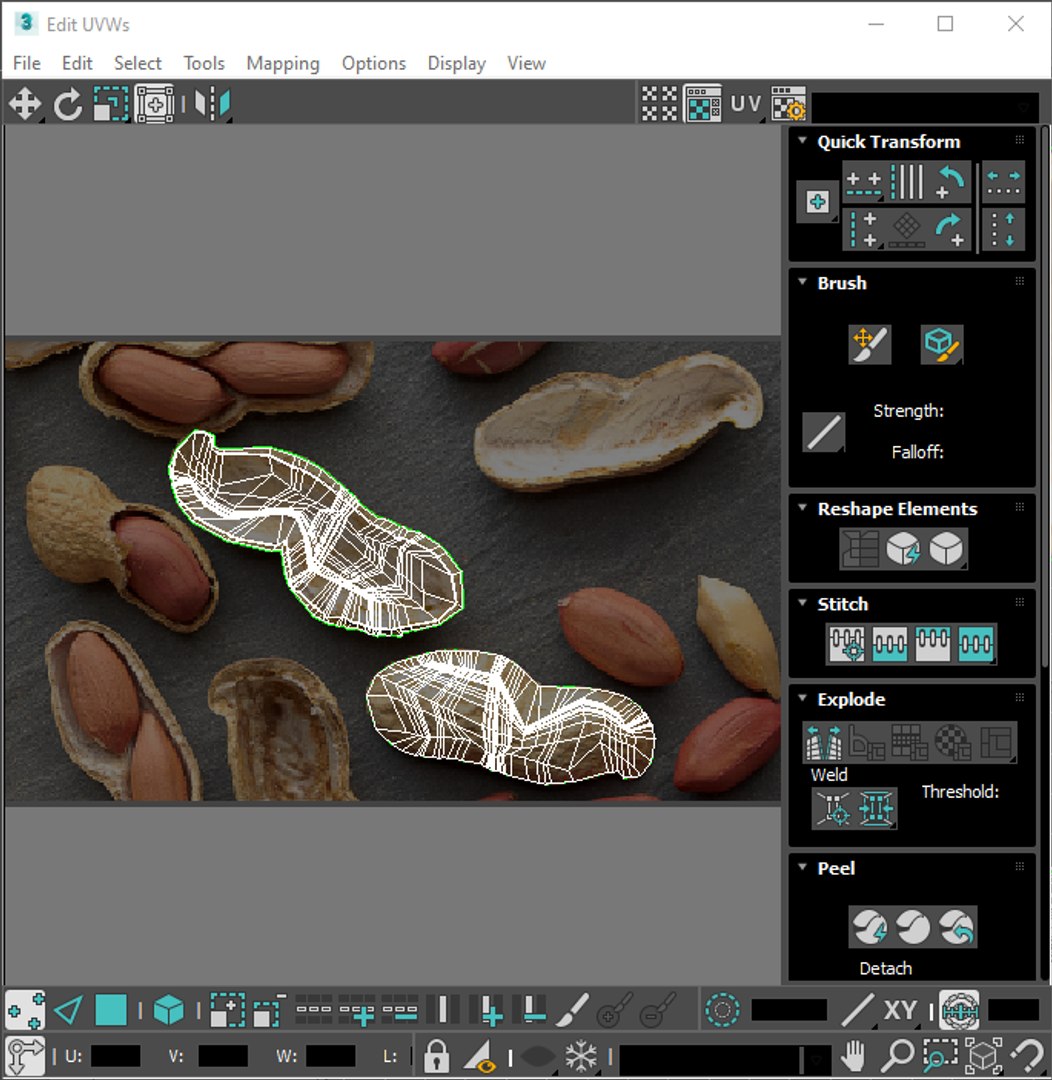Click Stitch to Target icon
The image size is (1052, 1080).
click(847, 645)
